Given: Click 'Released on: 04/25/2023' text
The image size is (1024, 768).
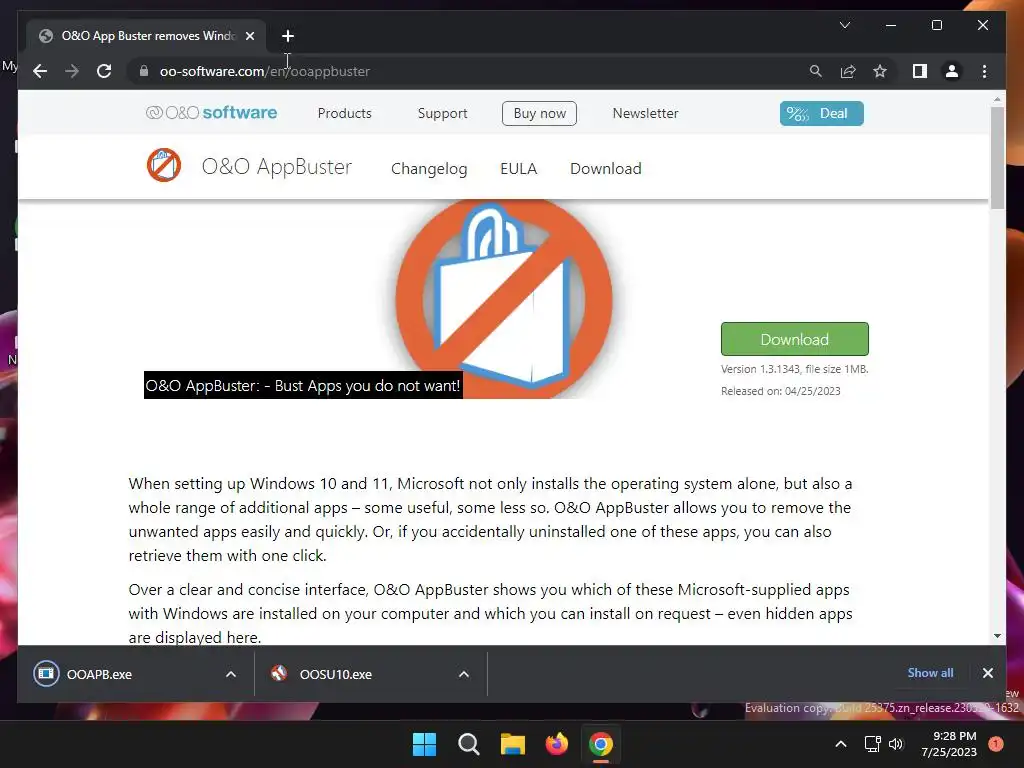Looking at the screenshot, I should 780,391.
